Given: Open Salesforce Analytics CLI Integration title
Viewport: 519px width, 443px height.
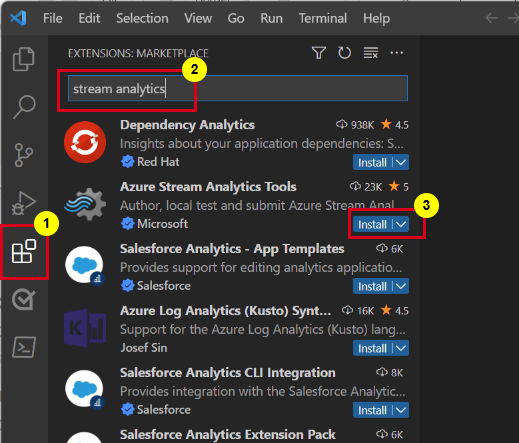Looking at the screenshot, I should (x=228, y=373).
